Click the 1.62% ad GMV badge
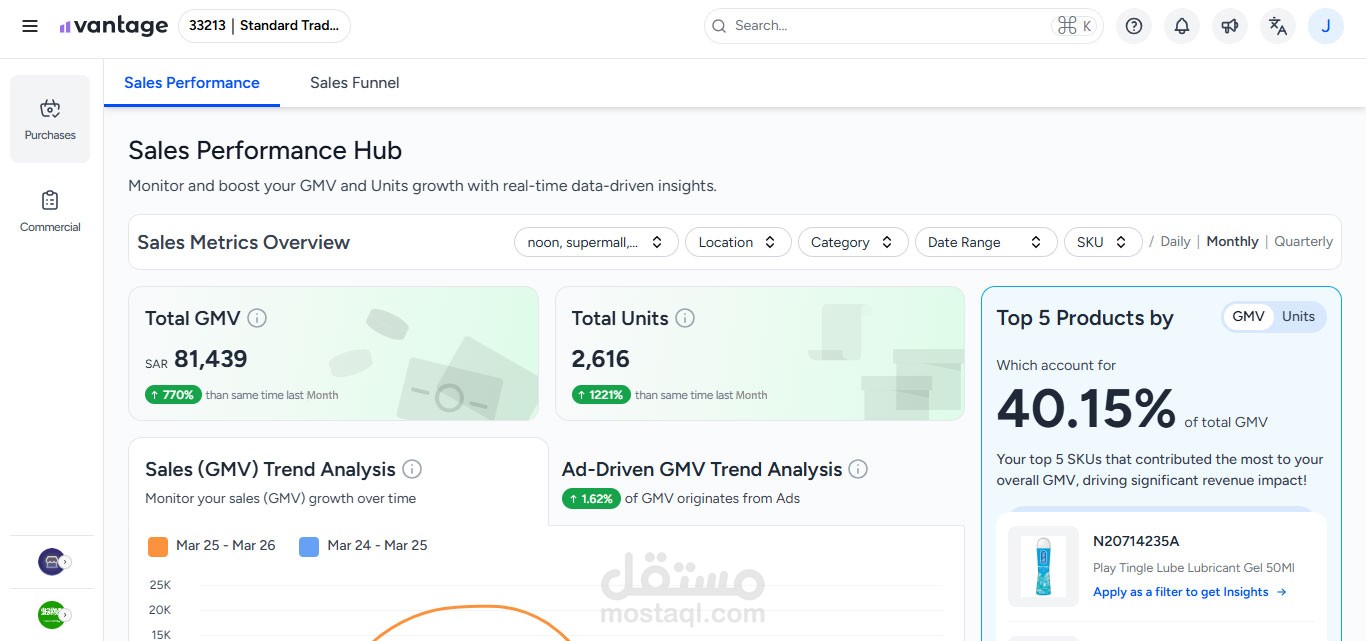Screen dimensions: 1366x641 (591, 498)
